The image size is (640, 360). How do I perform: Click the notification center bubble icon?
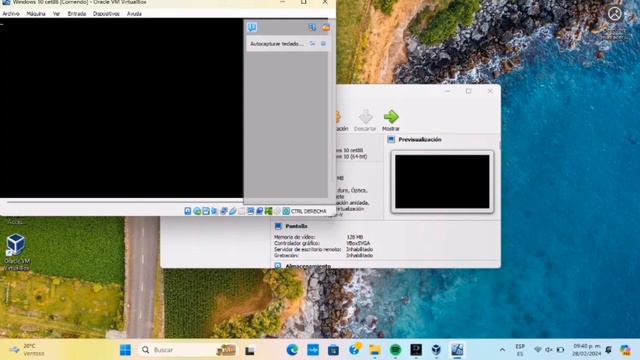tap(252, 27)
